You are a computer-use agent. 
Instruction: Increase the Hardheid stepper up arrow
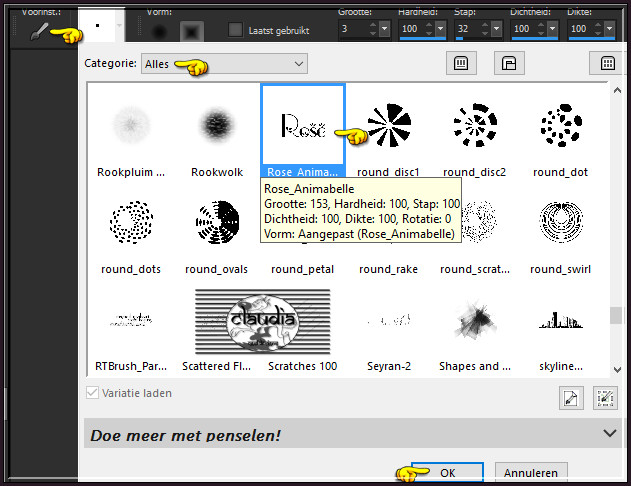click(429, 25)
